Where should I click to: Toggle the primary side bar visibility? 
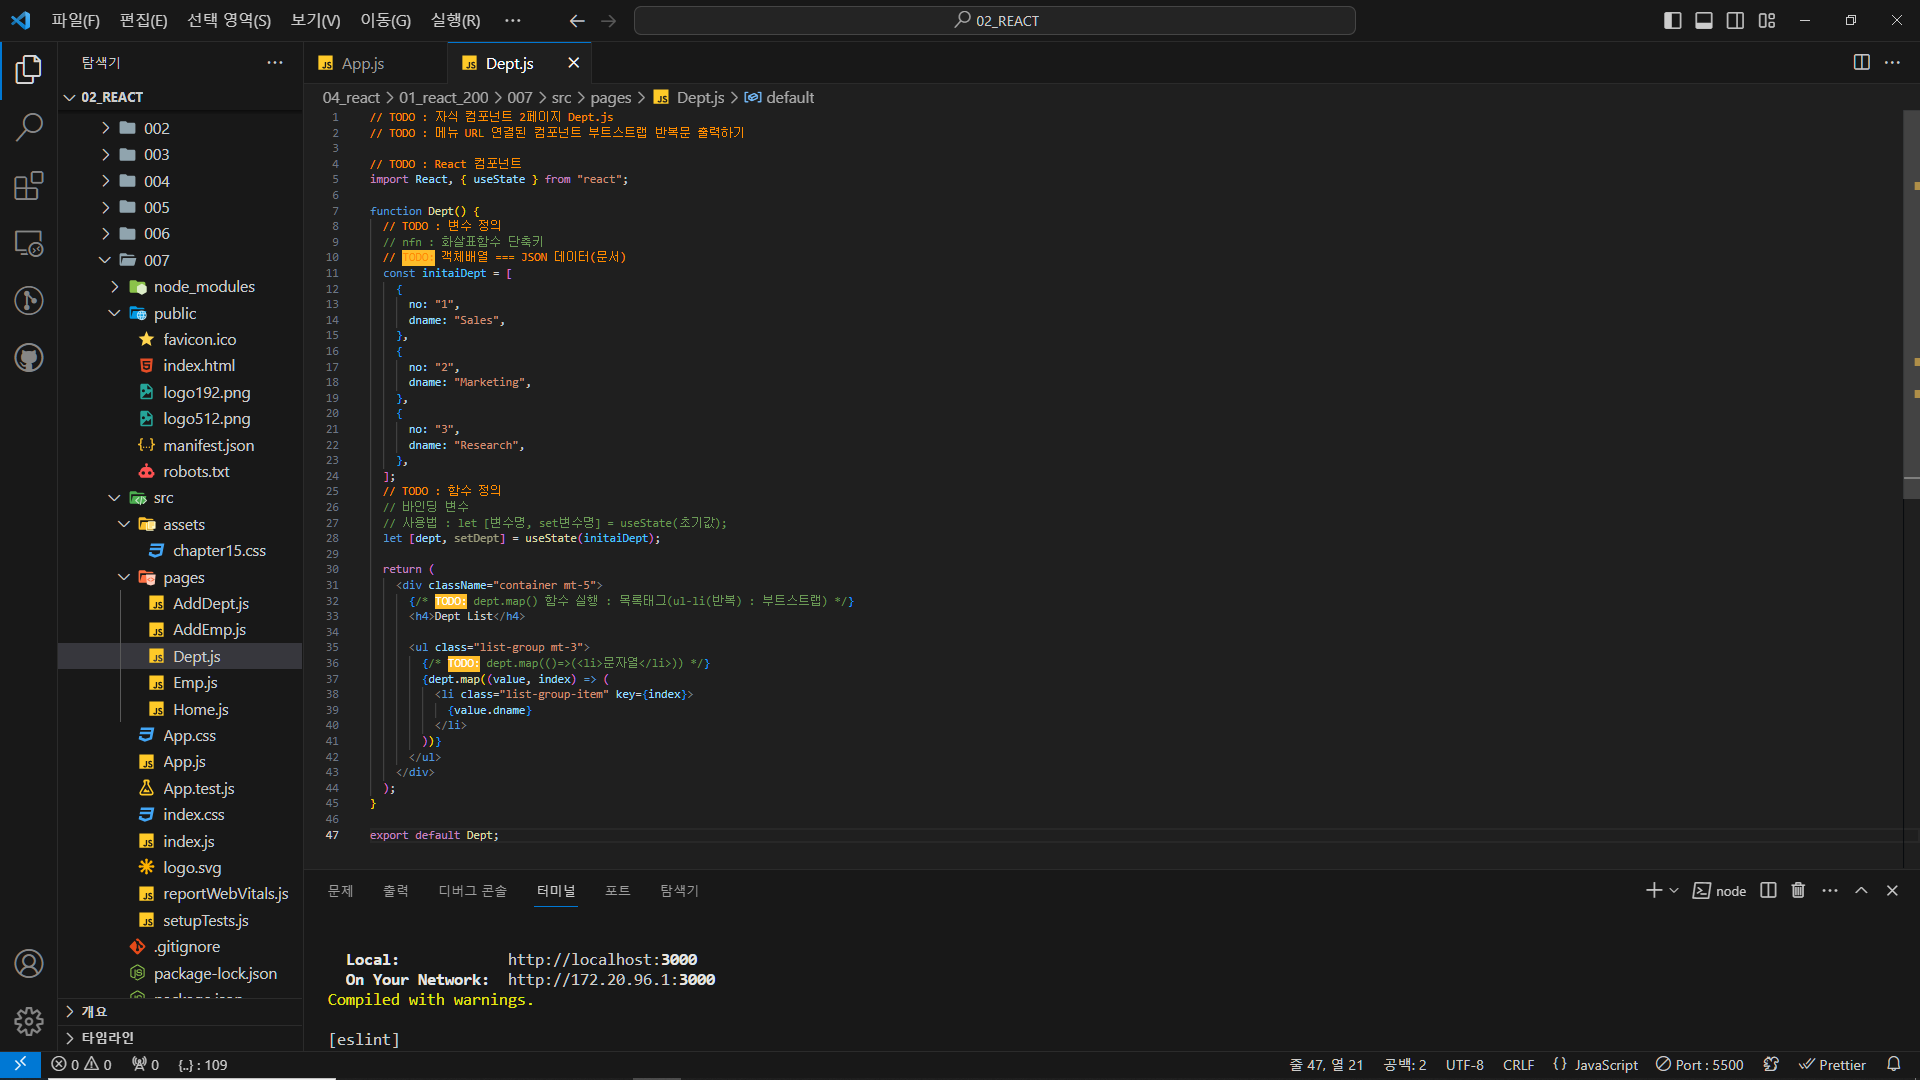pos(1672,20)
